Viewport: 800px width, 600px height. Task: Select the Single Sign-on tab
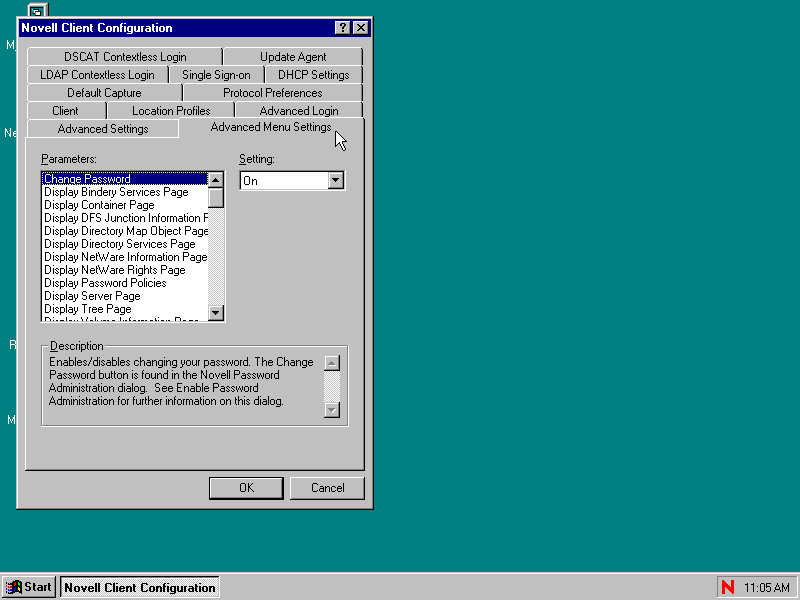click(x=216, y=75)
